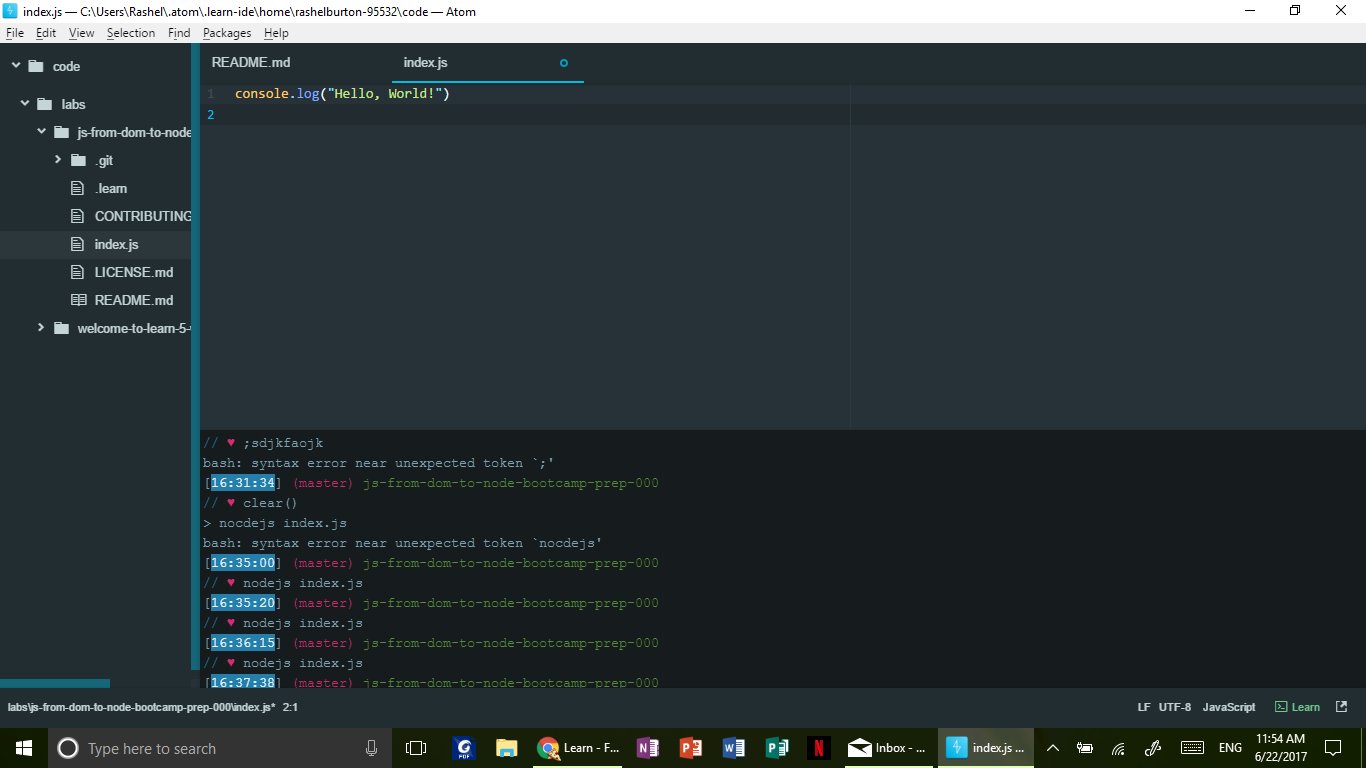This screenshot has width=1366, height=768.
Task: Click the ';sdjkfaojk' terminal line
Action: pyautogui.click(x=263, y=443)
